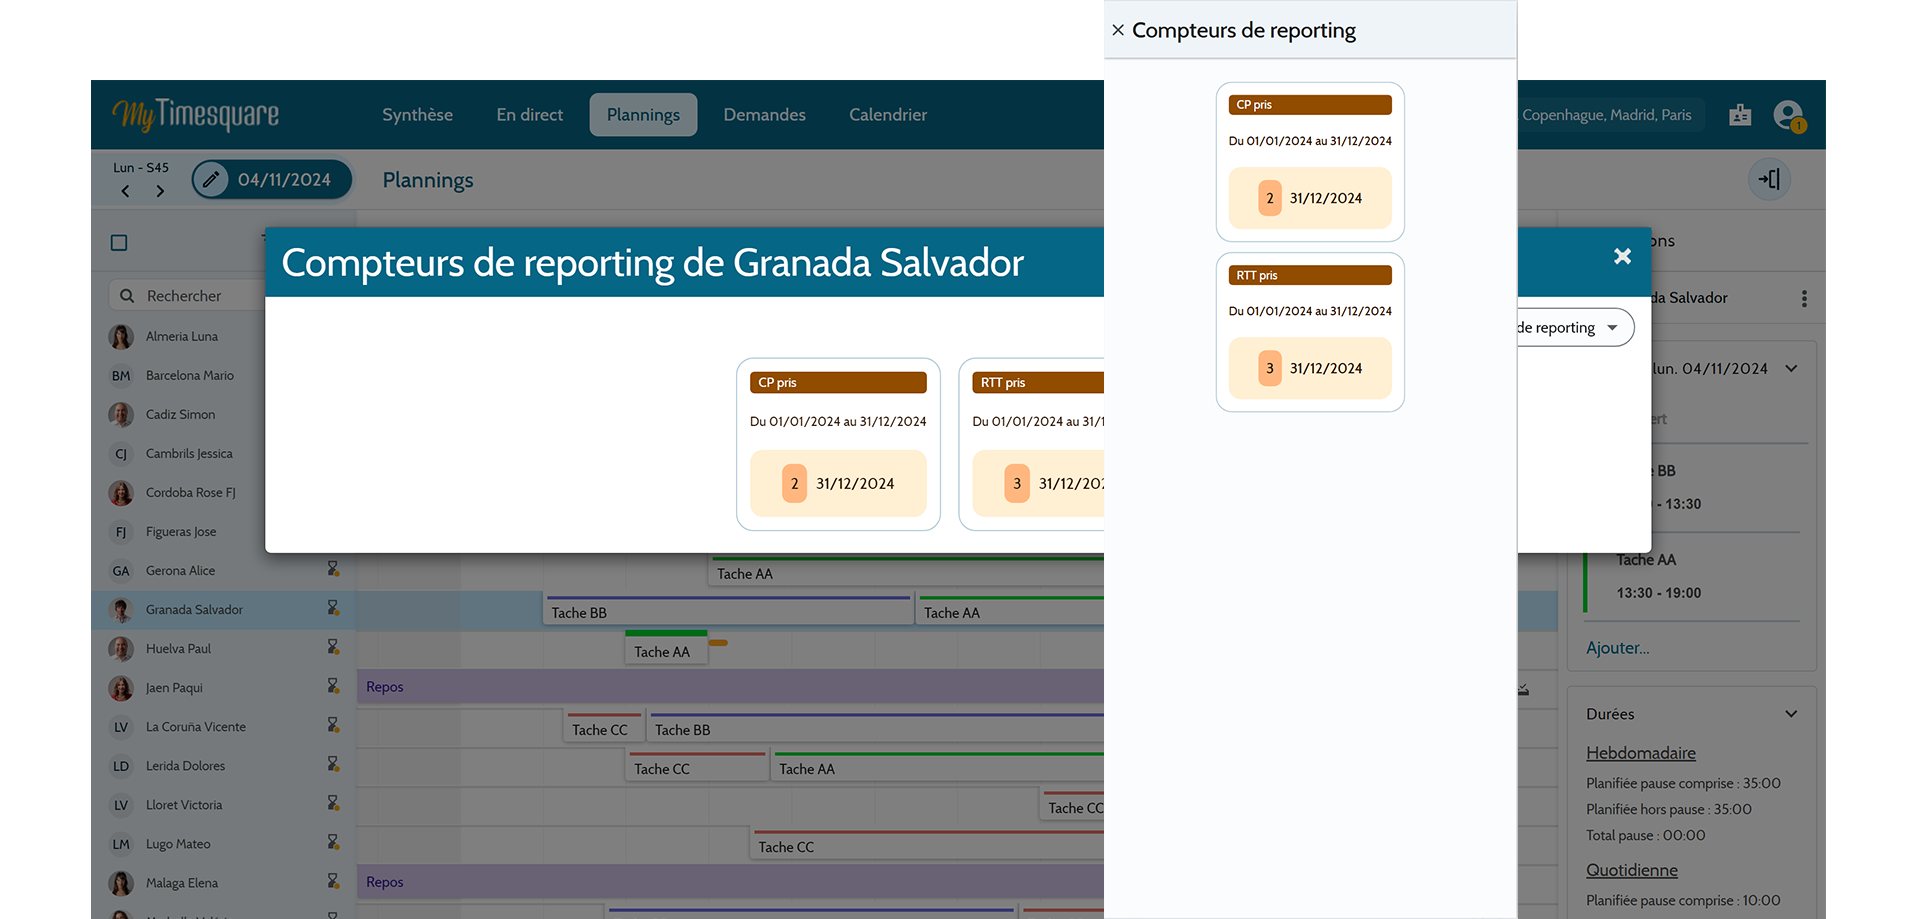The width and height of the screenshot is (1920, 919).
Task: Open the Hebdomadaire link
Action: point(1640,753)
